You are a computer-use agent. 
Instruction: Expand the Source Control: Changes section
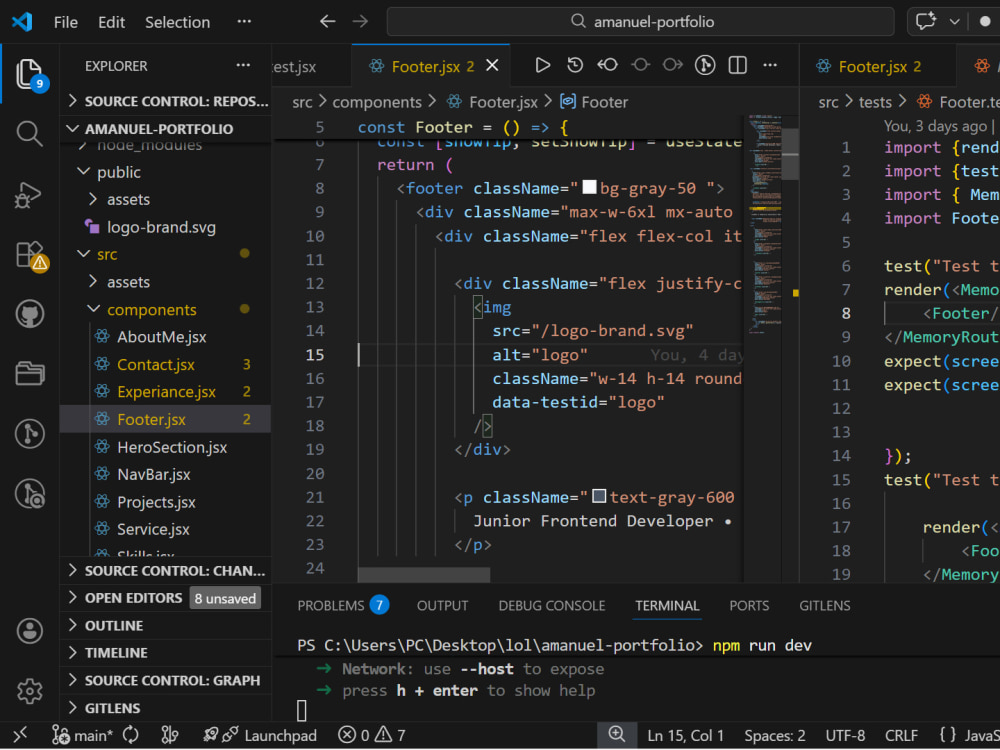point(166,571)
